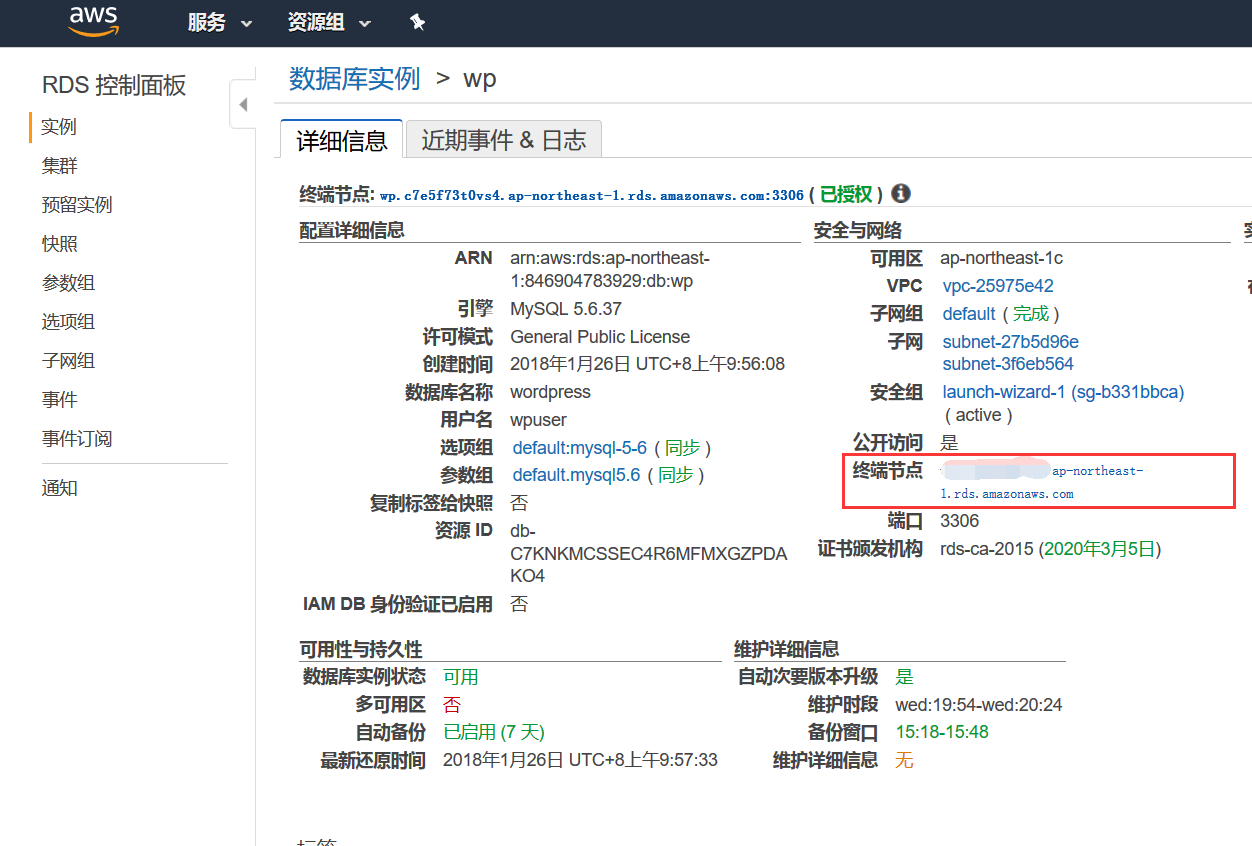Viewport: 1252px width, 846px height.
Task: Go to 数据库实例 breadcrumb link
Action: click(x=354, y=78)
